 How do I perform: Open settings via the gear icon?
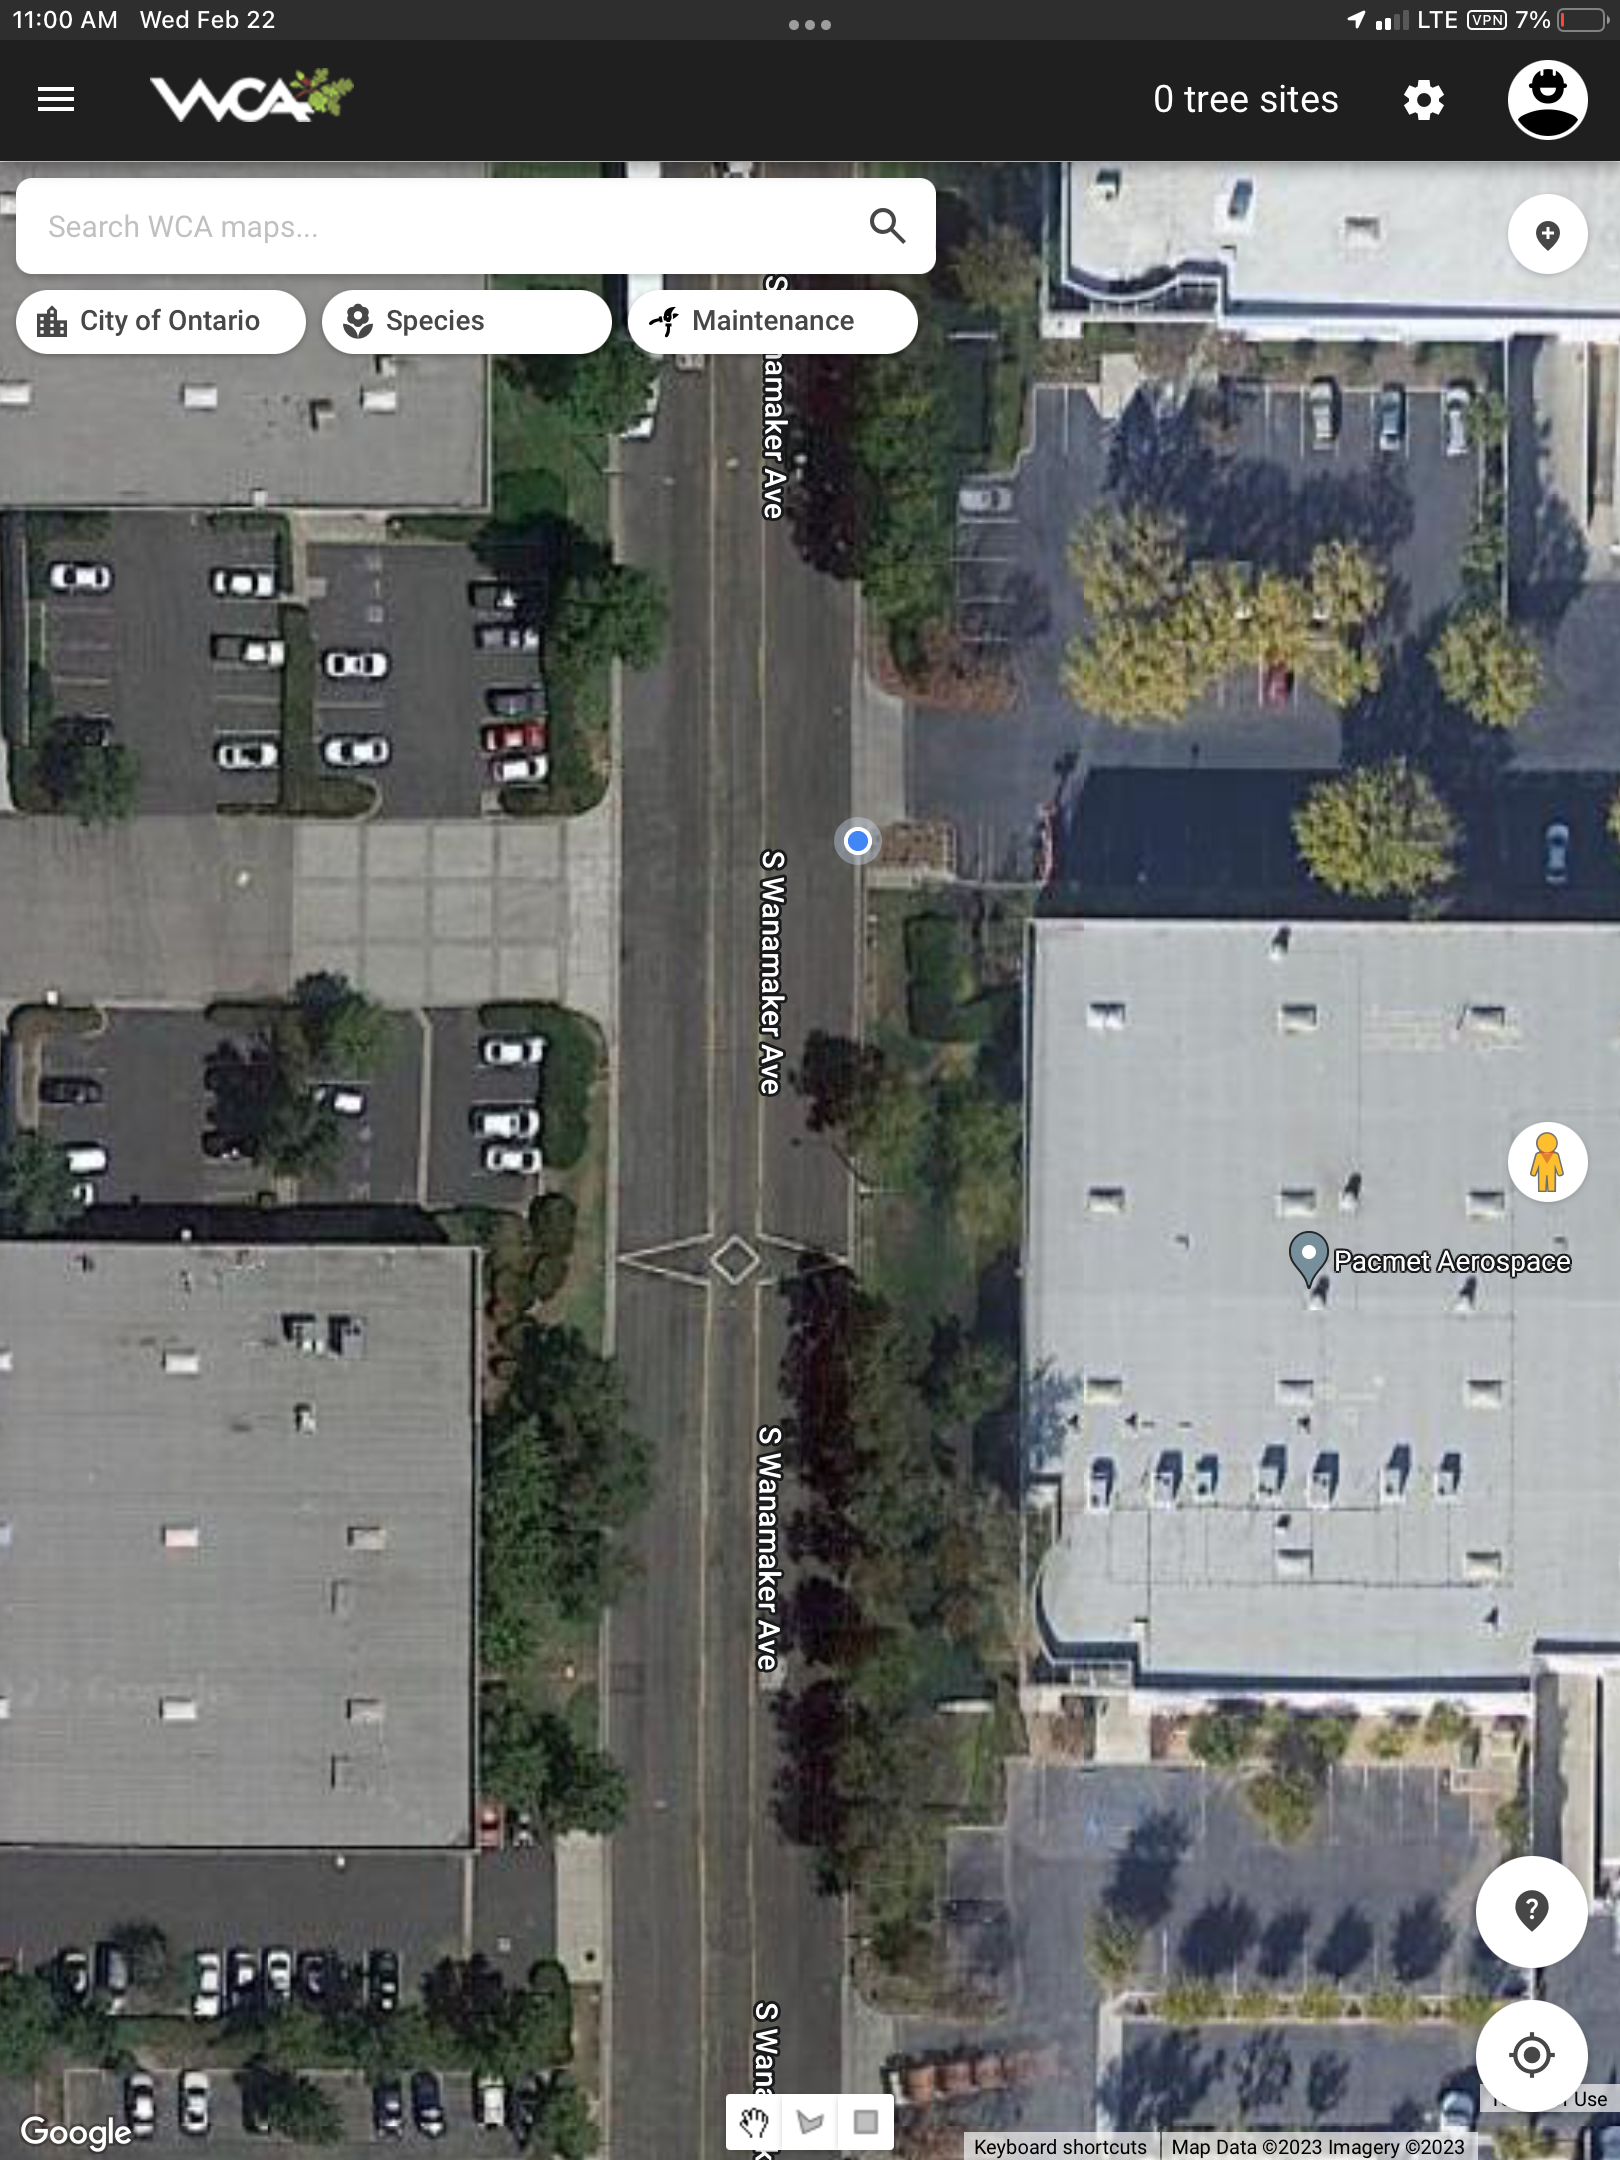pos(1423,100)
